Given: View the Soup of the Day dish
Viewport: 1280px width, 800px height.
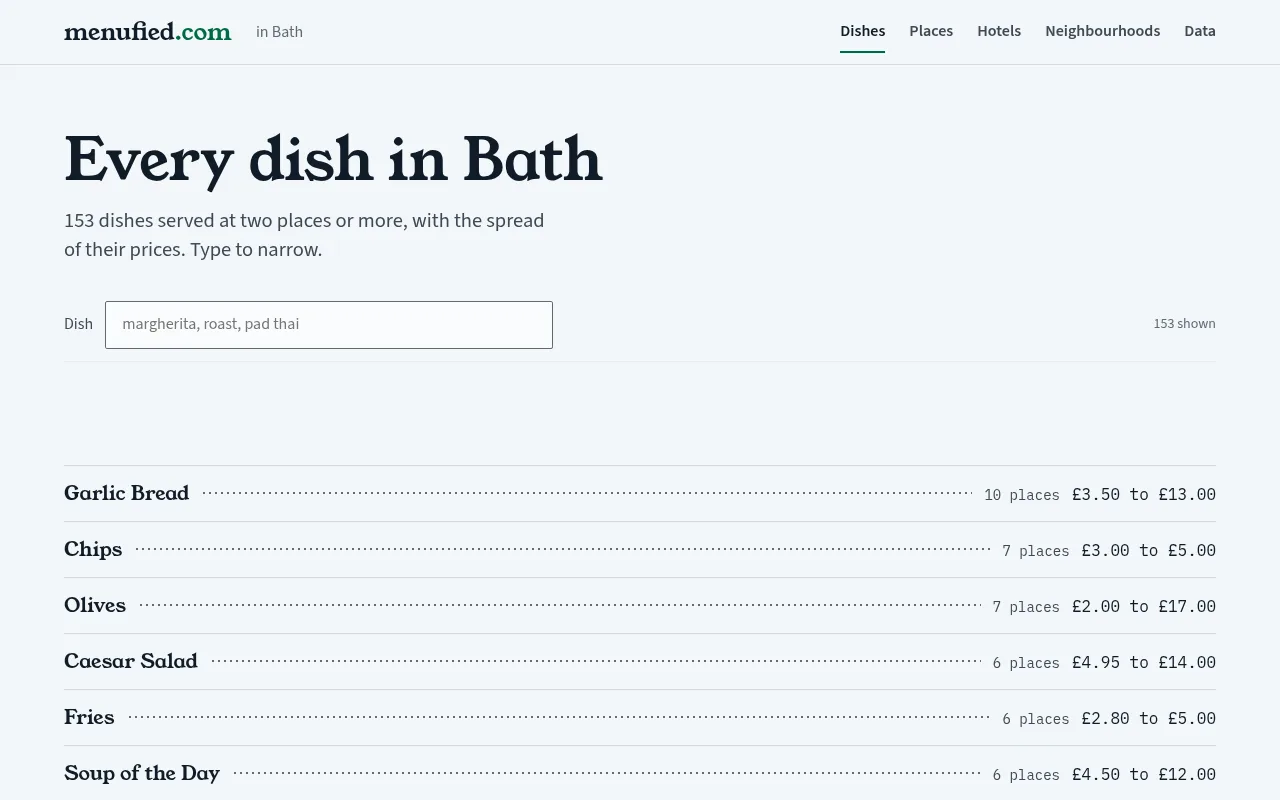Looking at the screenshot, I should click(x=640, y=774).
